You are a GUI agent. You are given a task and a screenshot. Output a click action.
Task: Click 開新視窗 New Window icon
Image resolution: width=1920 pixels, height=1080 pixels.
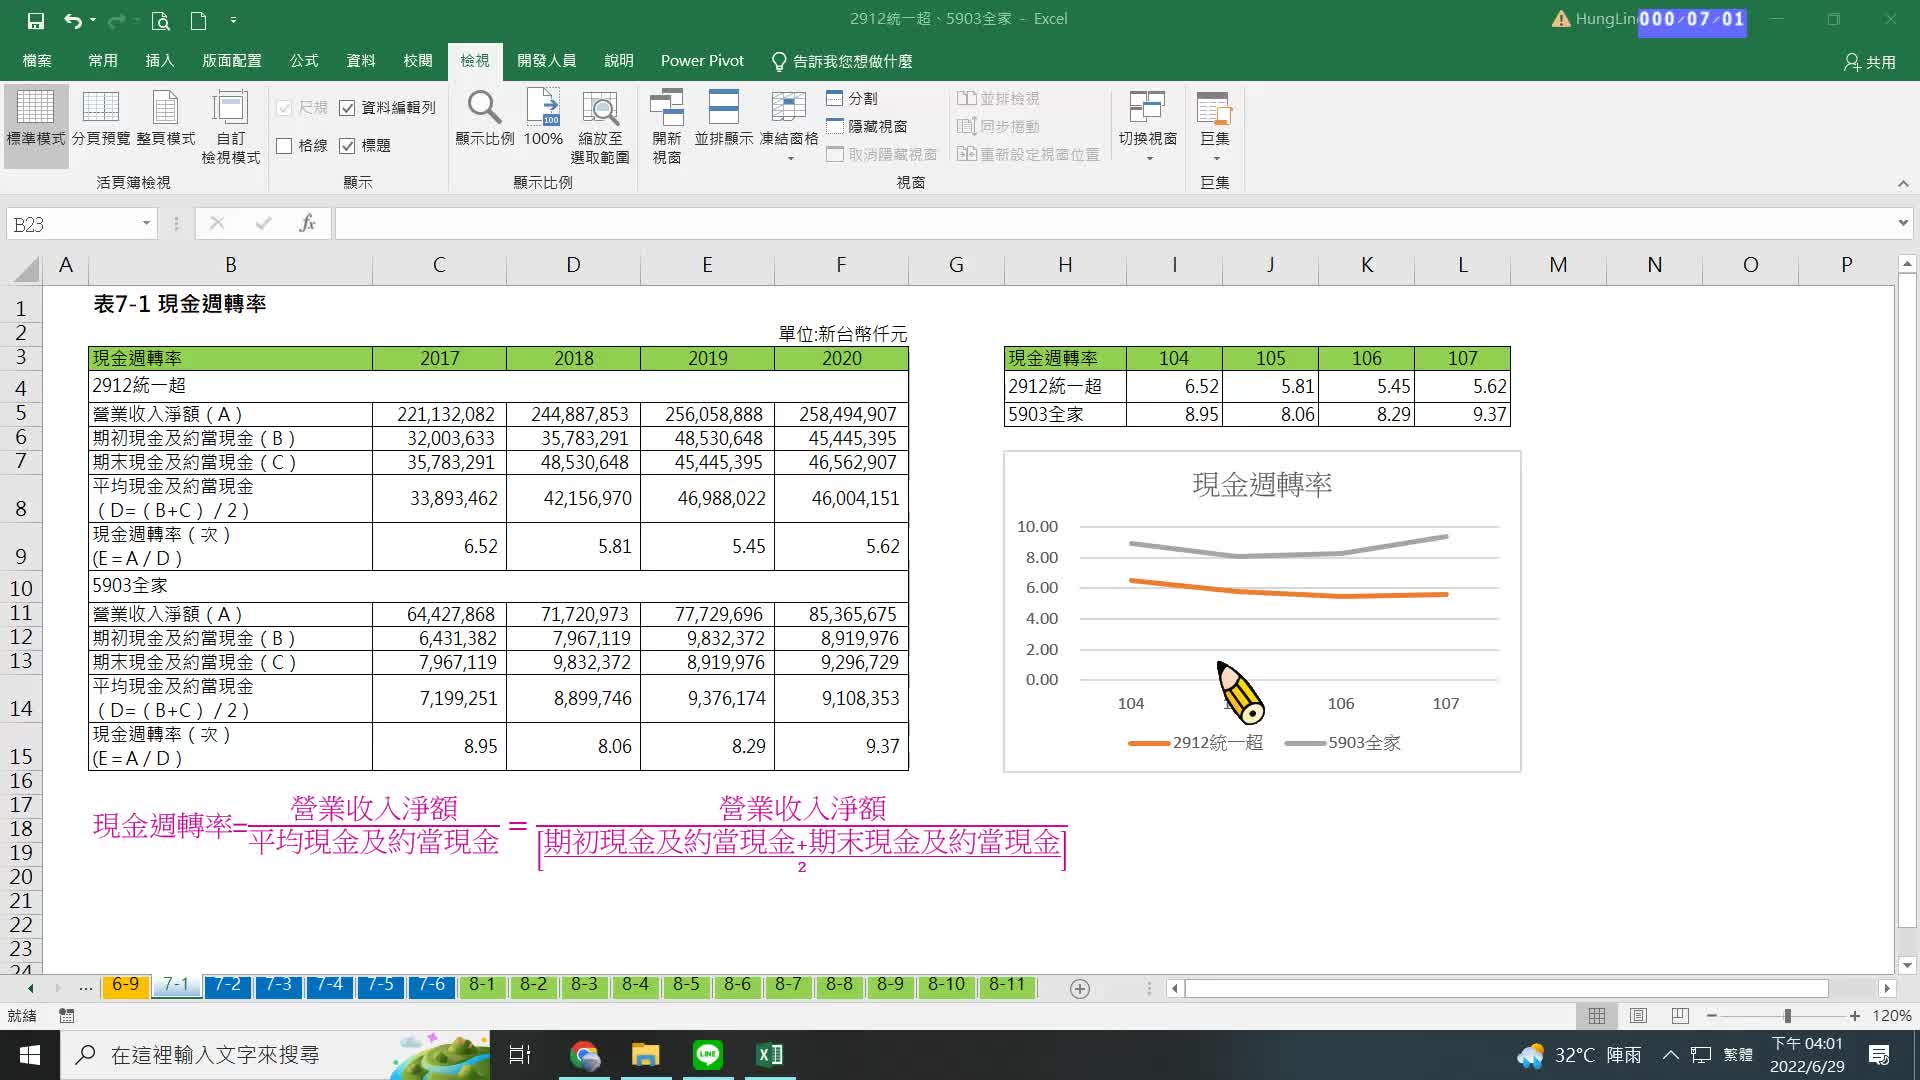pos(667,128)
